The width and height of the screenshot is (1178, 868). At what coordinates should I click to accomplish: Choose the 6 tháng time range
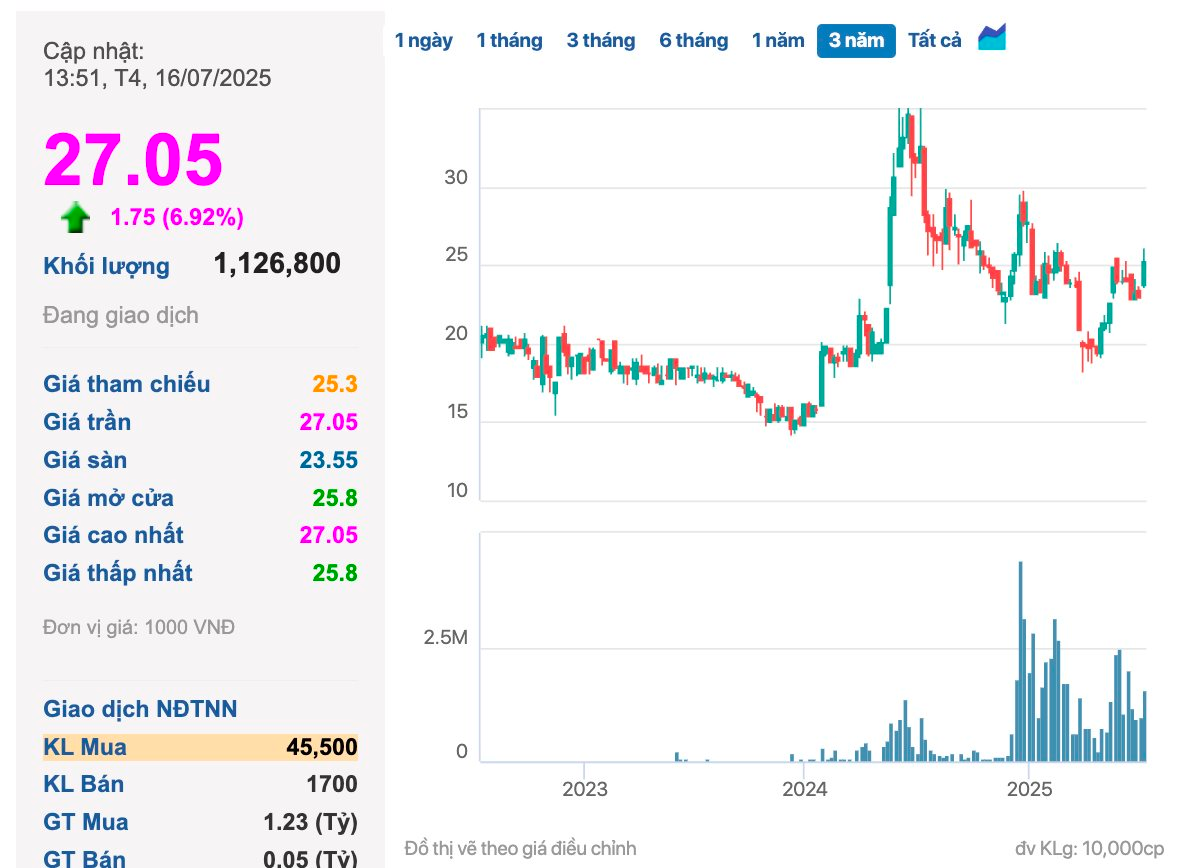pos(693,41)
